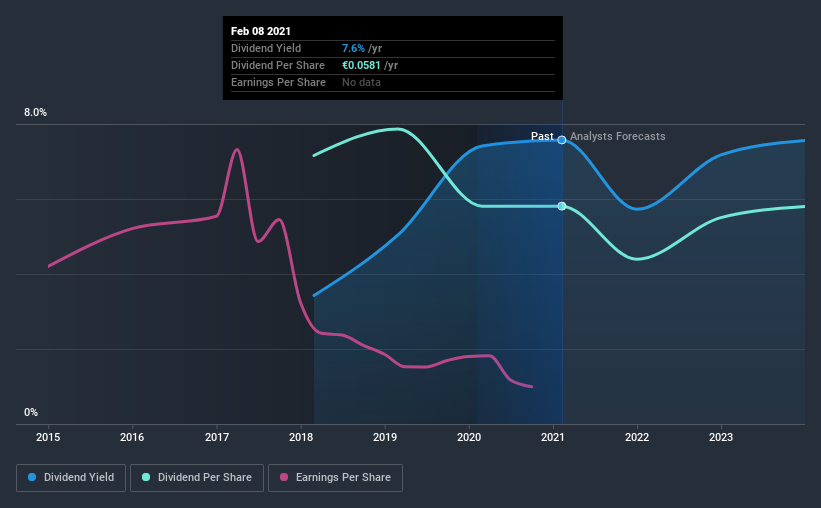Click the blue Dividend Yield legend dot
The image size is (821, 508).
pos(32,477)
